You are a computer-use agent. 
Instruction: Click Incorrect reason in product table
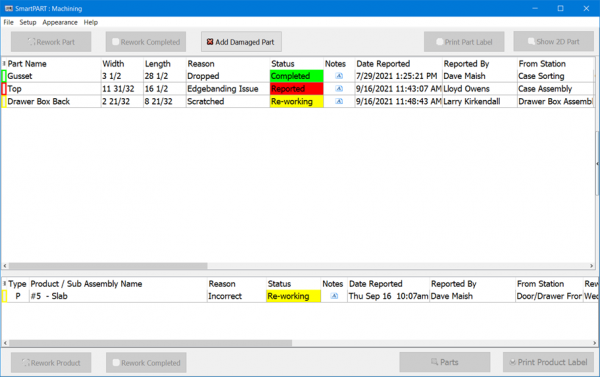(x=236, y=296)
